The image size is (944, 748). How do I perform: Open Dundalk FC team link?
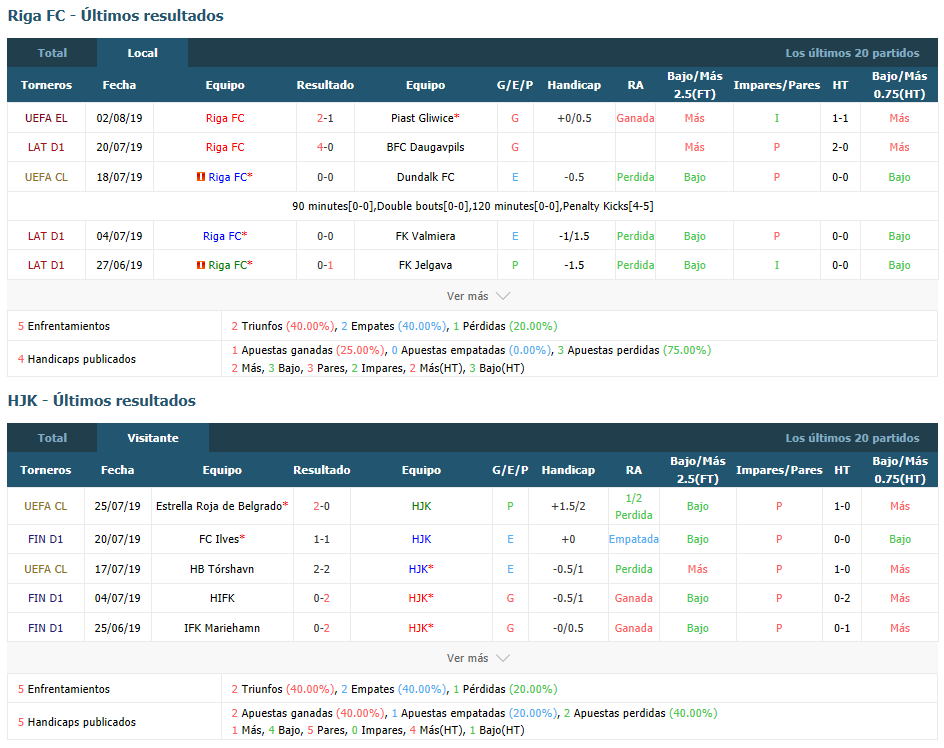coord(426,177)
